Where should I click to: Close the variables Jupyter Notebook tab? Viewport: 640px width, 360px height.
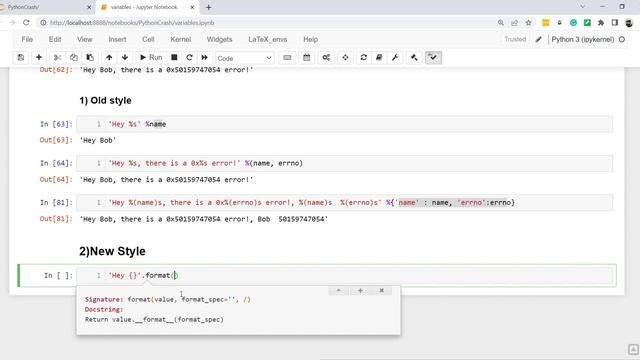pyautogui.click(x=192, y=7)
